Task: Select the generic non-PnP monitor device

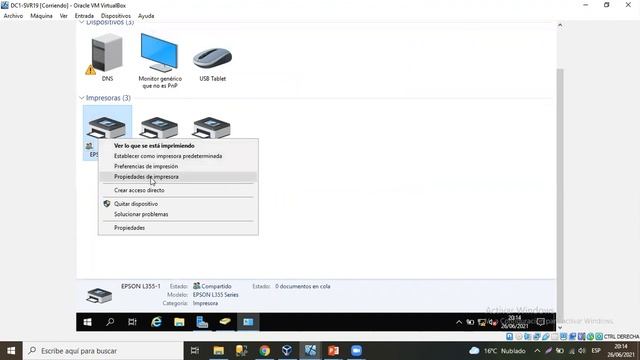Action: pos(159,54)
